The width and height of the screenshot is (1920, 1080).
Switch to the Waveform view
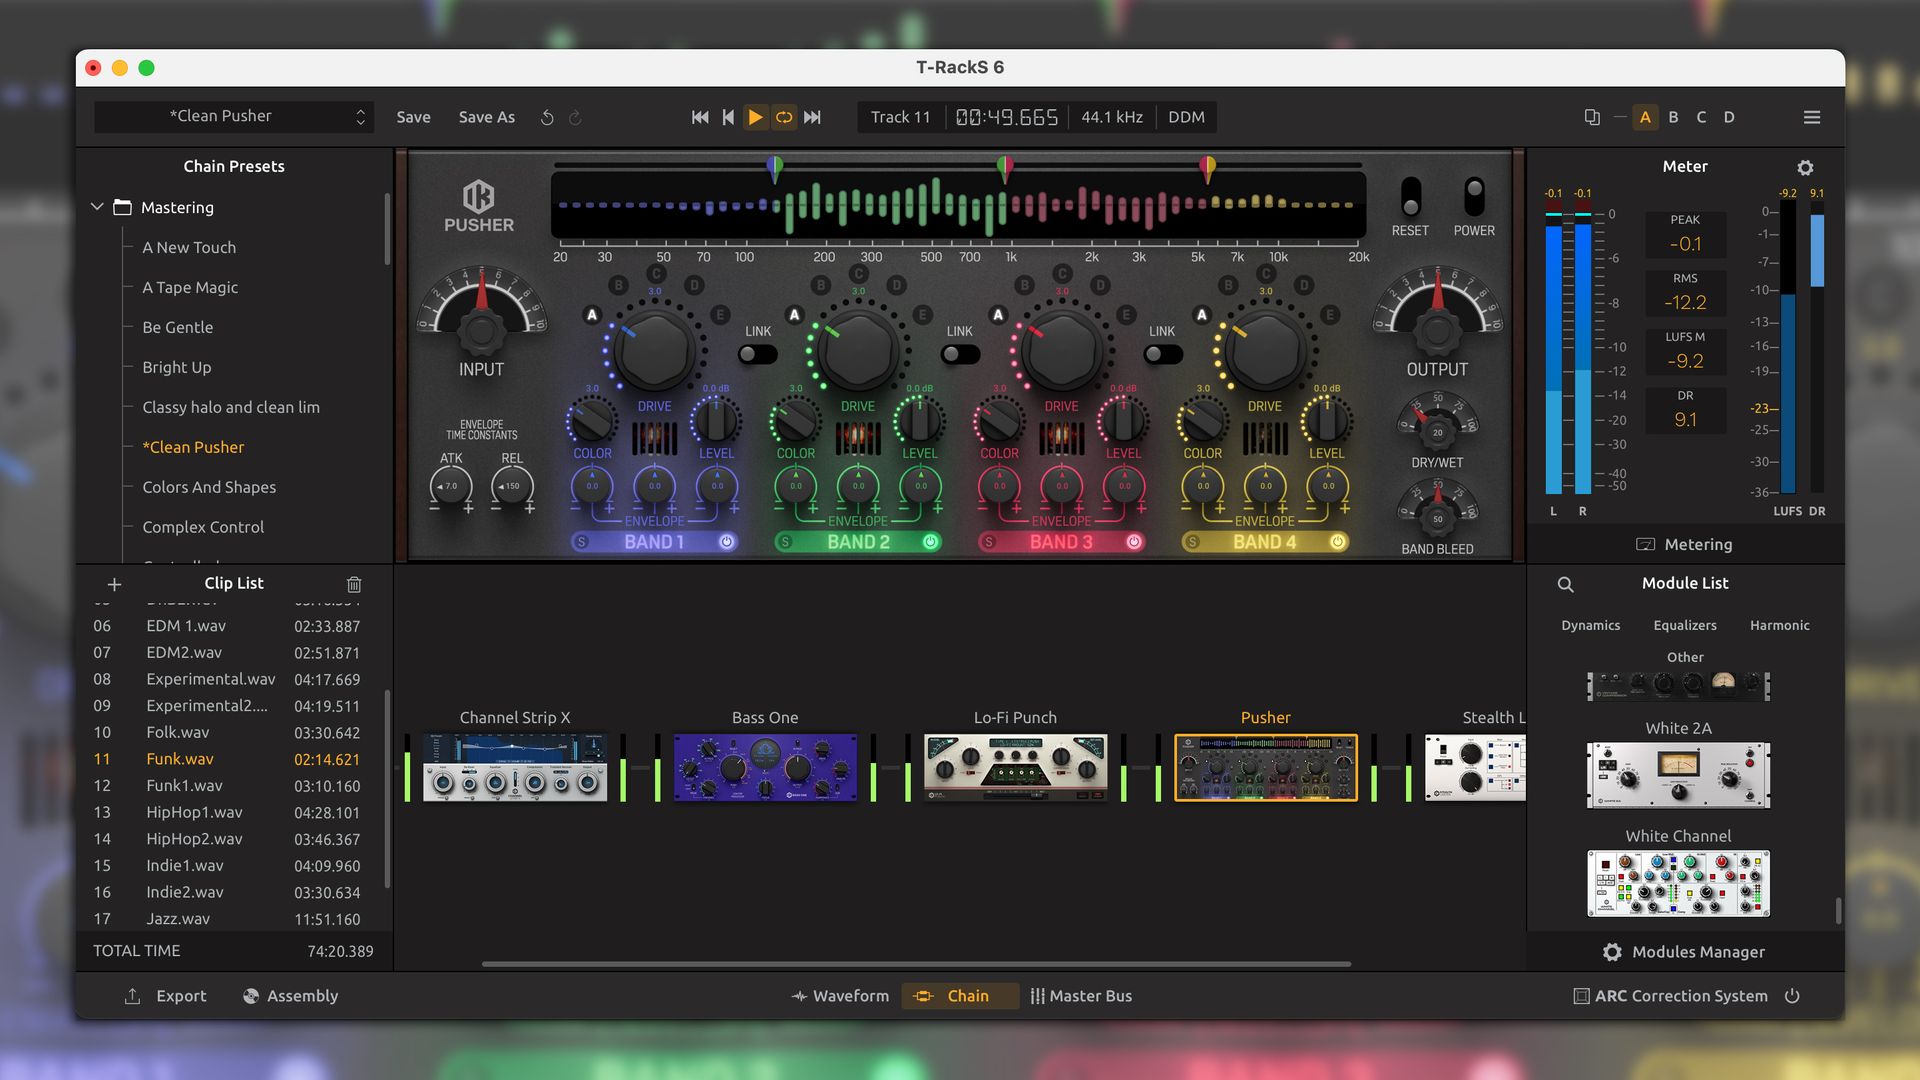click(840, 995)
